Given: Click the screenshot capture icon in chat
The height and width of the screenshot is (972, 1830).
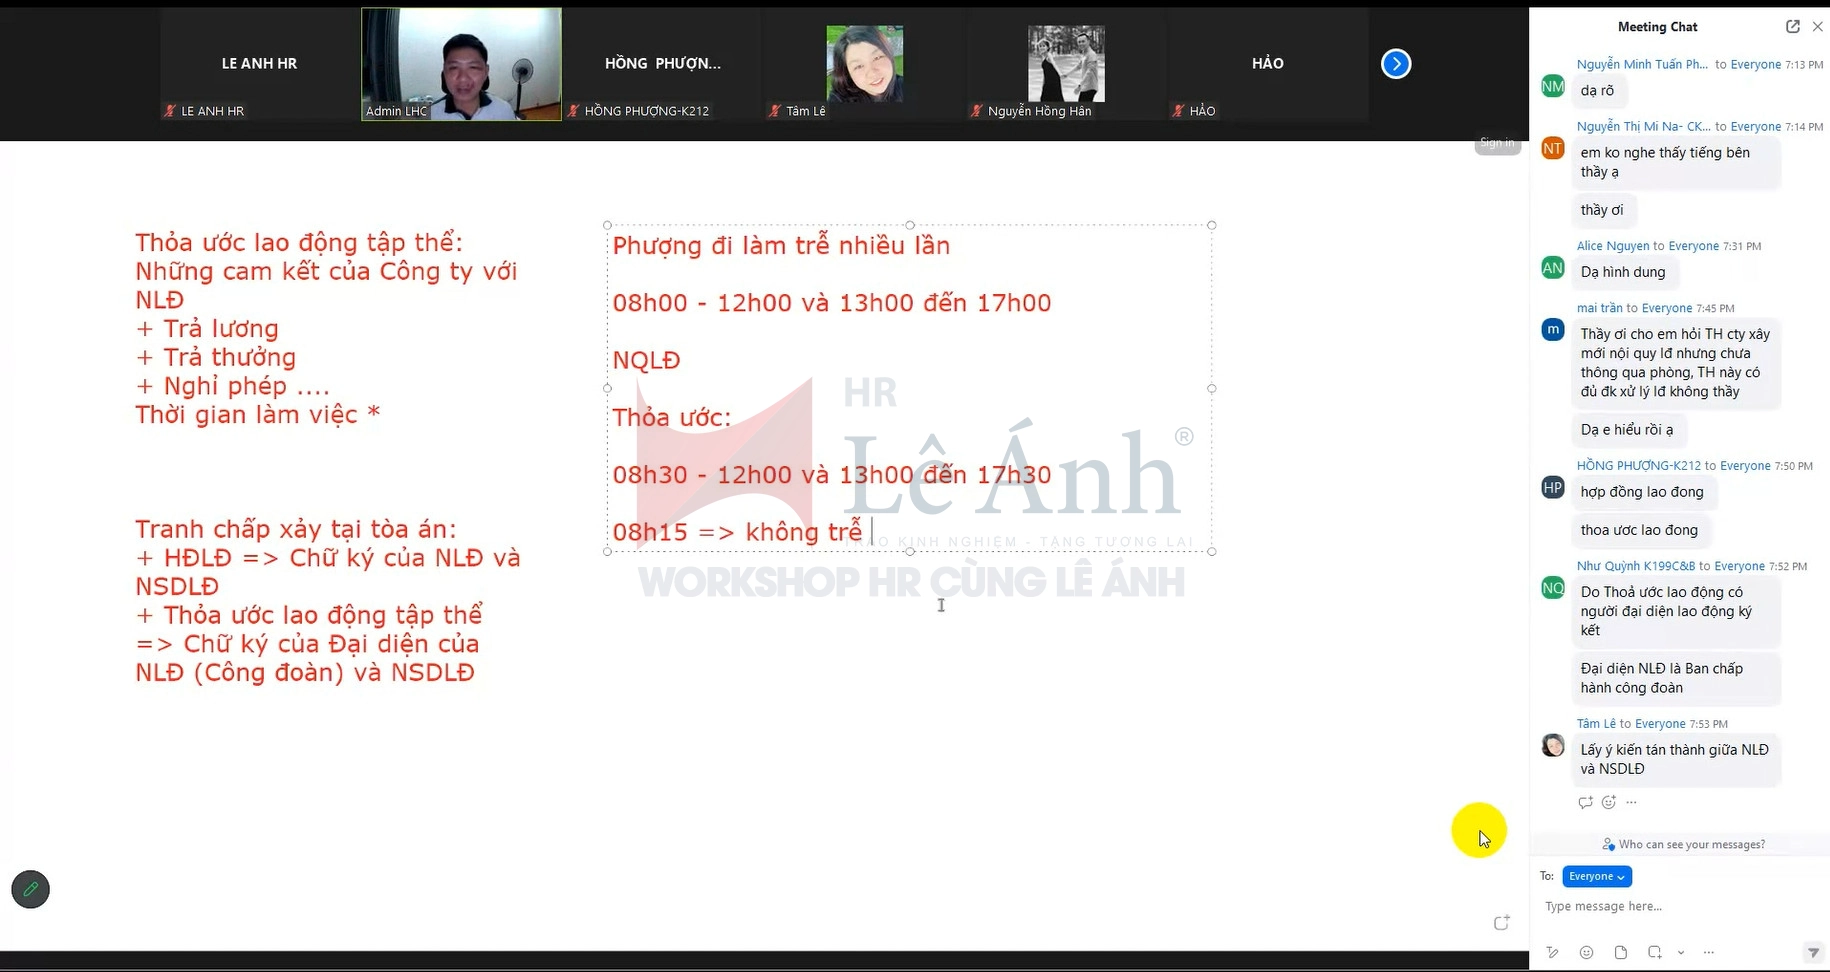Looking at the screenshot, I should click(1654, 953).
